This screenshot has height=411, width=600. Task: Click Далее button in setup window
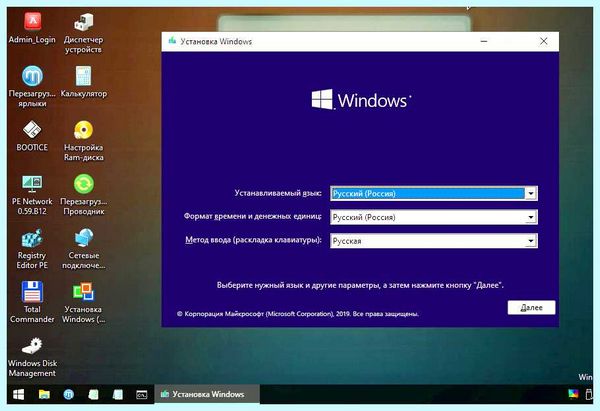pyautogui.click(x=531, y=308)
